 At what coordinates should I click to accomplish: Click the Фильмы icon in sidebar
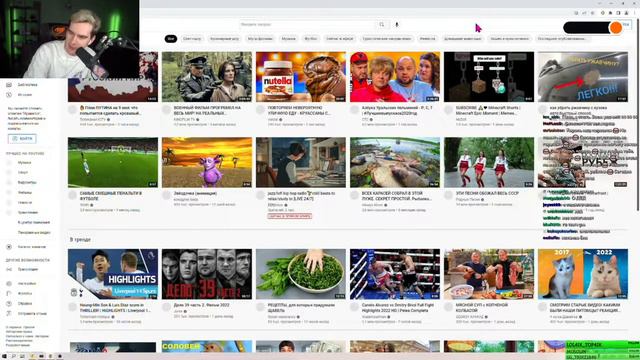coord(9,192)
